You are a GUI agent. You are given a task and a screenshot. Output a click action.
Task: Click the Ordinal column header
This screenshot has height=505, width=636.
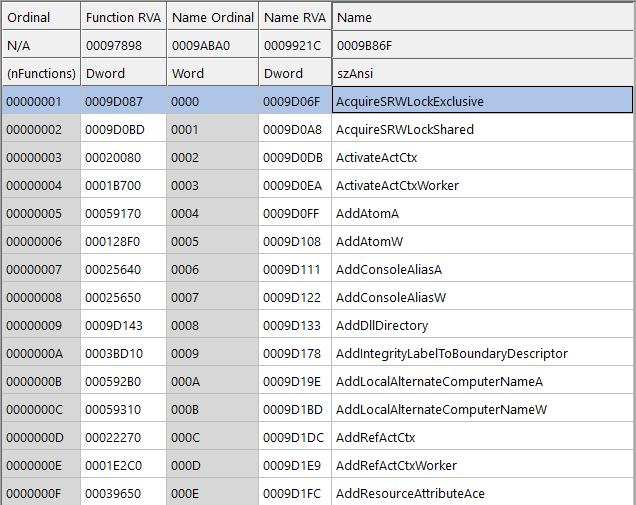point(41,17)
